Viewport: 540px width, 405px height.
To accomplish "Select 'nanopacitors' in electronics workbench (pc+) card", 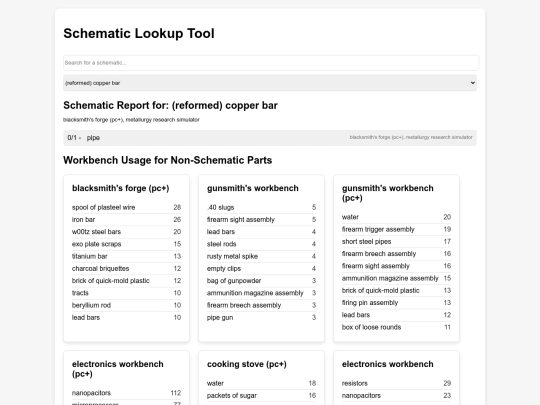I will (126, 393).
